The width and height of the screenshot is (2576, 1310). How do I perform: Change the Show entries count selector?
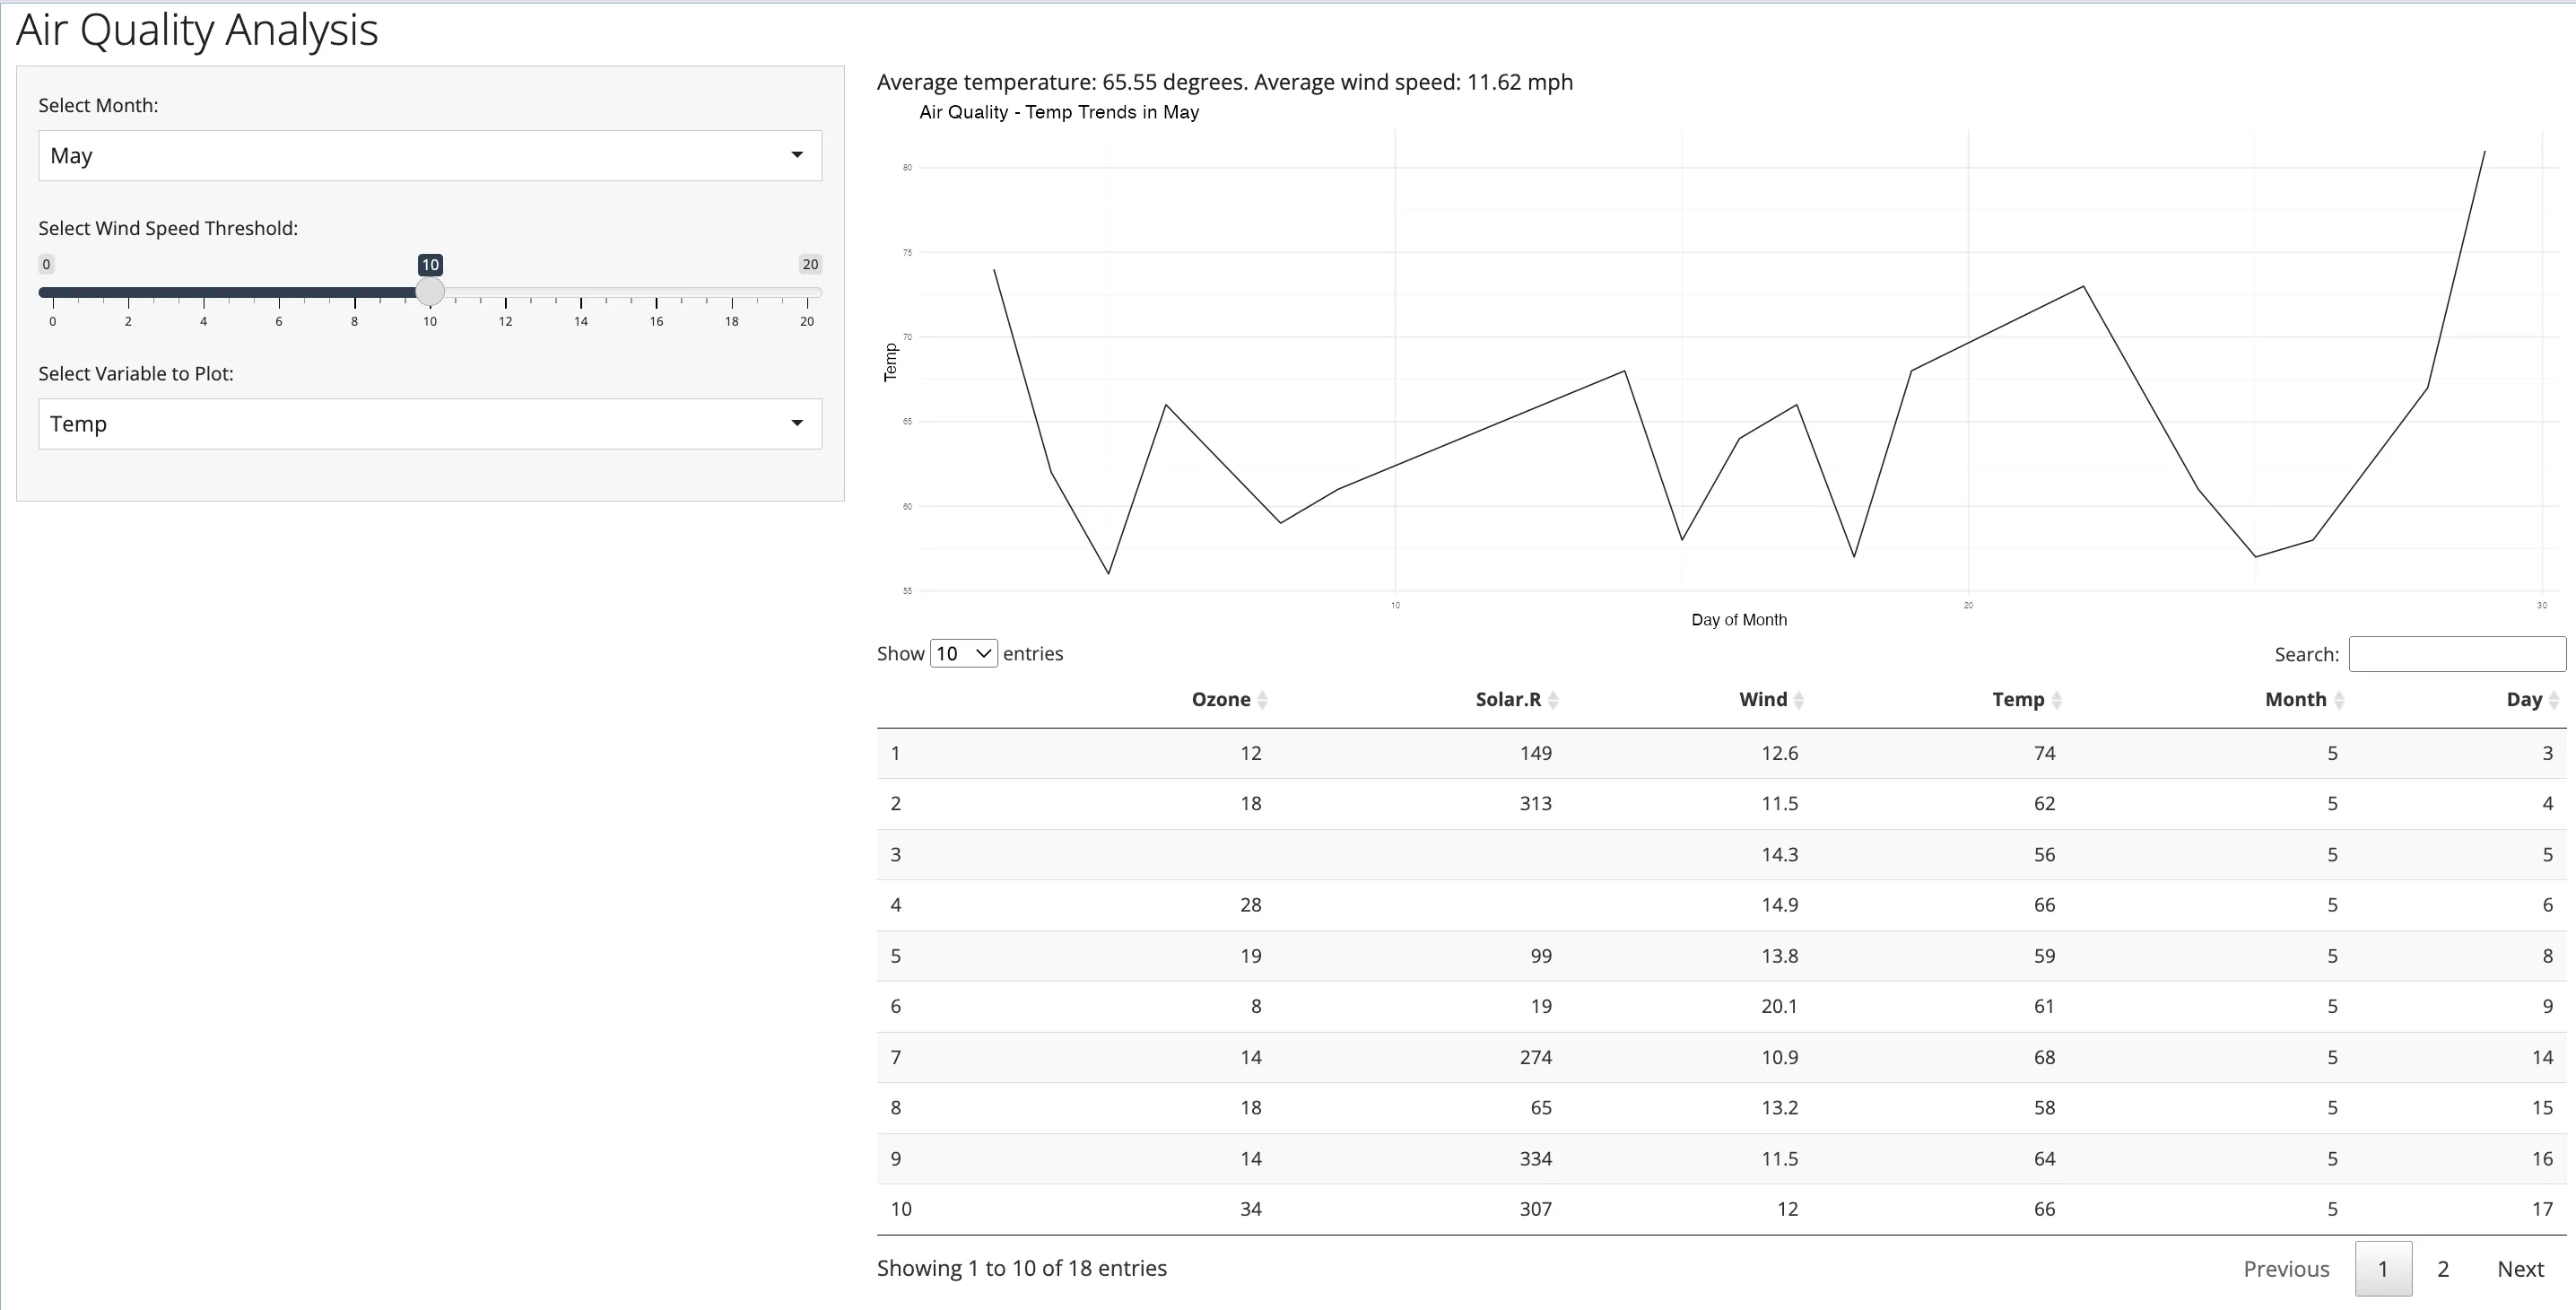click(963, 654)
